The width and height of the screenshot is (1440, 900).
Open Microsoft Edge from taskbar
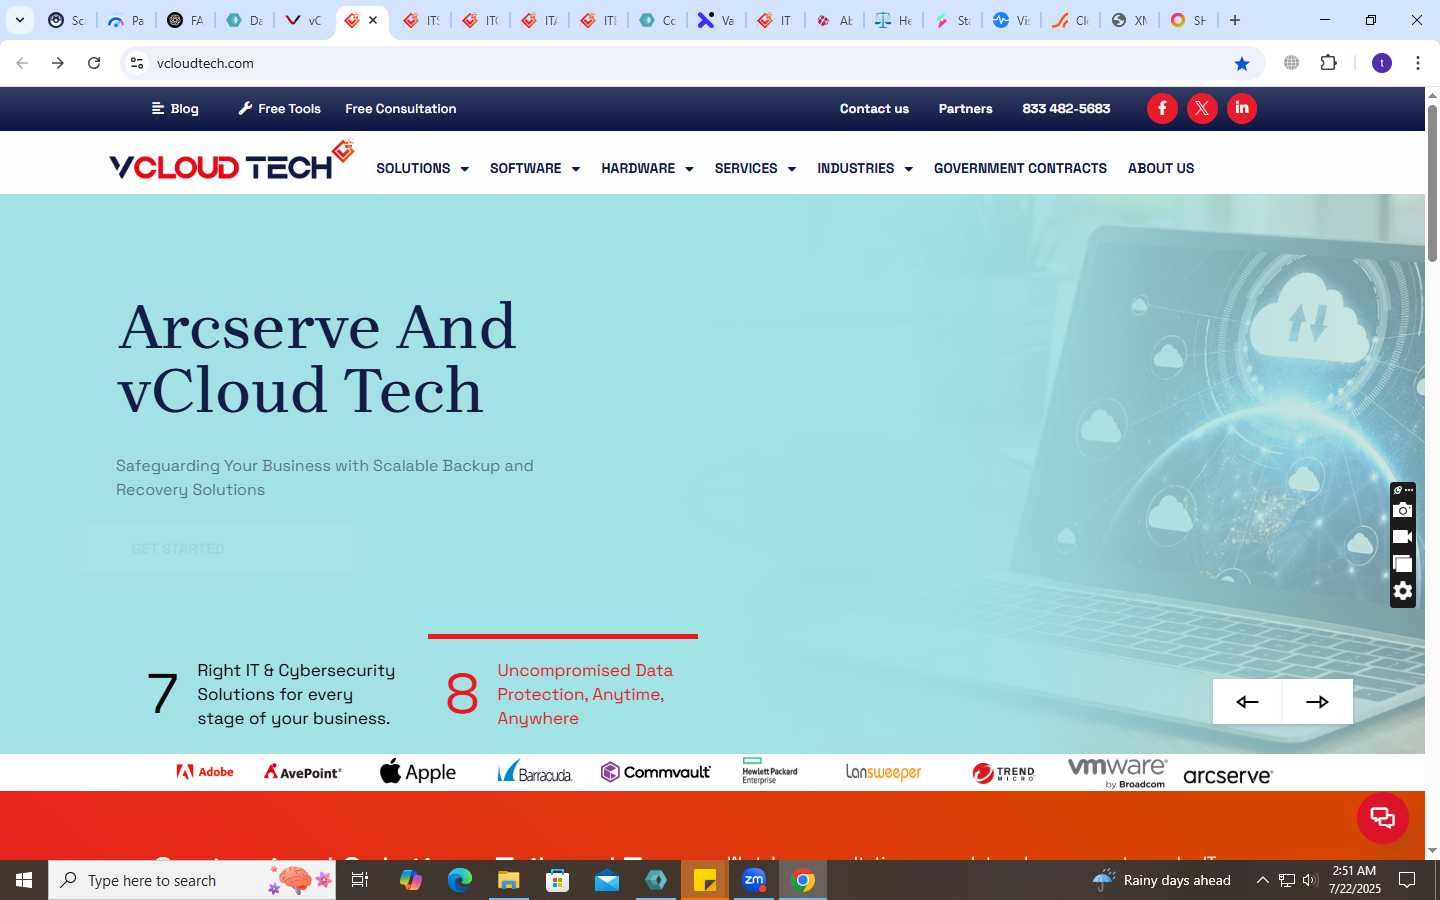pyautogui.click(x=460, y=880)
